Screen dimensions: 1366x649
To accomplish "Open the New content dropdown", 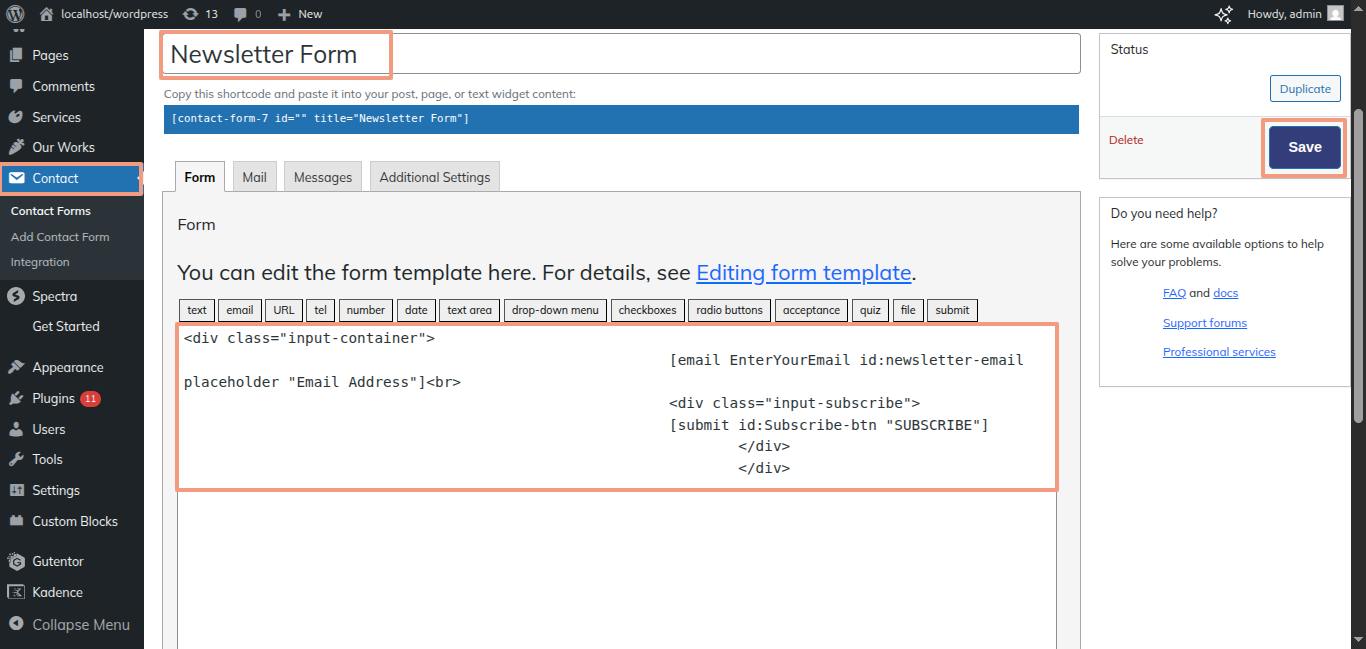I will click(300, 14).
